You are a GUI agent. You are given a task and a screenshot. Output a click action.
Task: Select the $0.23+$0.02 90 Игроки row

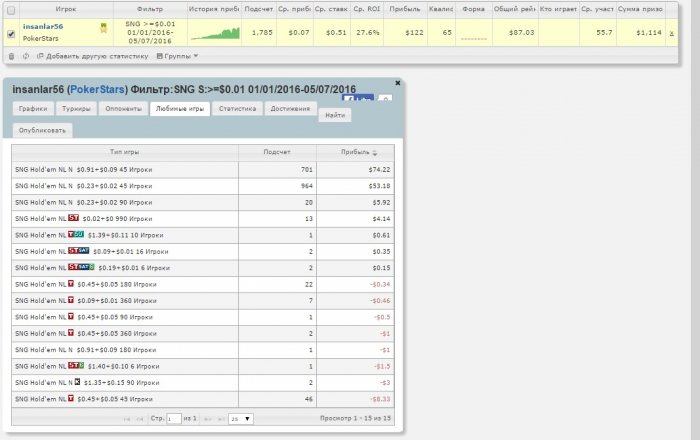[x=203, y=203]
